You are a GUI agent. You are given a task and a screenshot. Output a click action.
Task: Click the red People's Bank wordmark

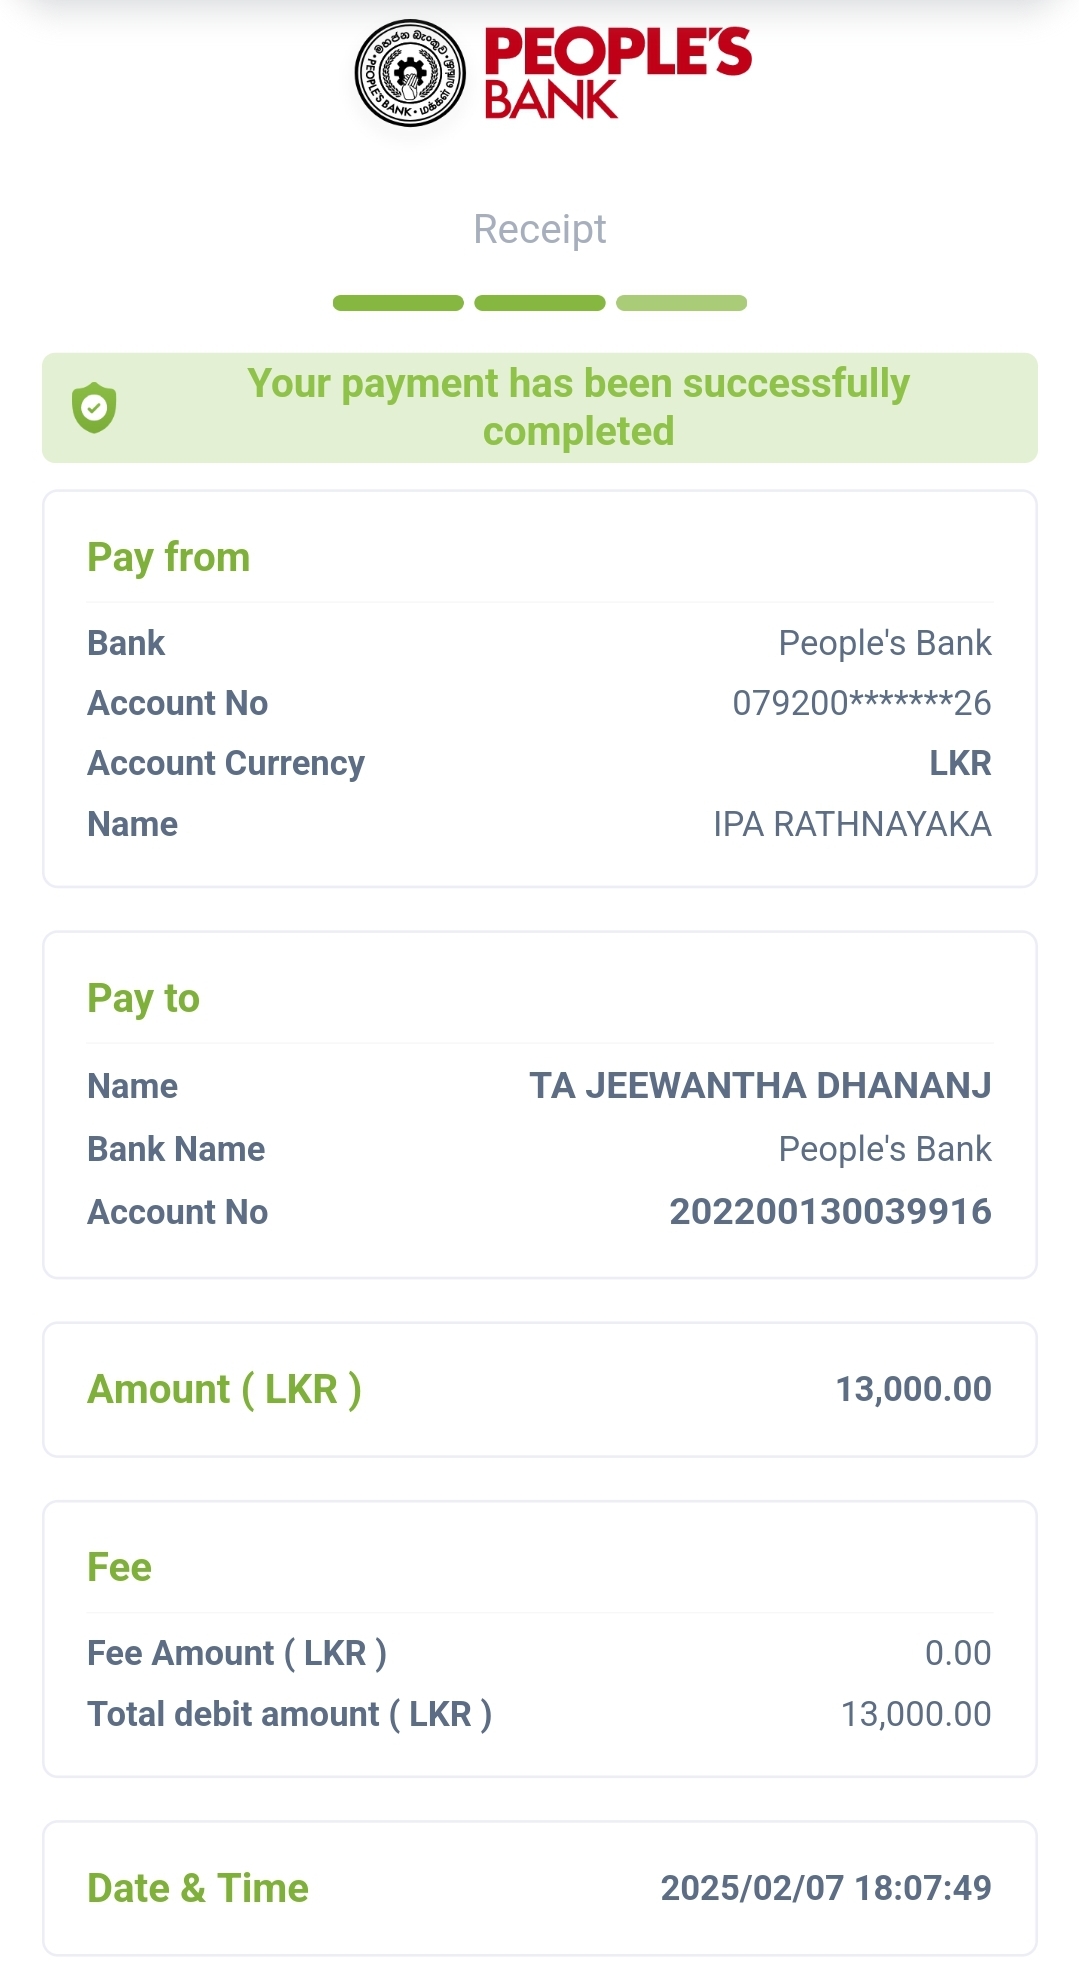617,73
